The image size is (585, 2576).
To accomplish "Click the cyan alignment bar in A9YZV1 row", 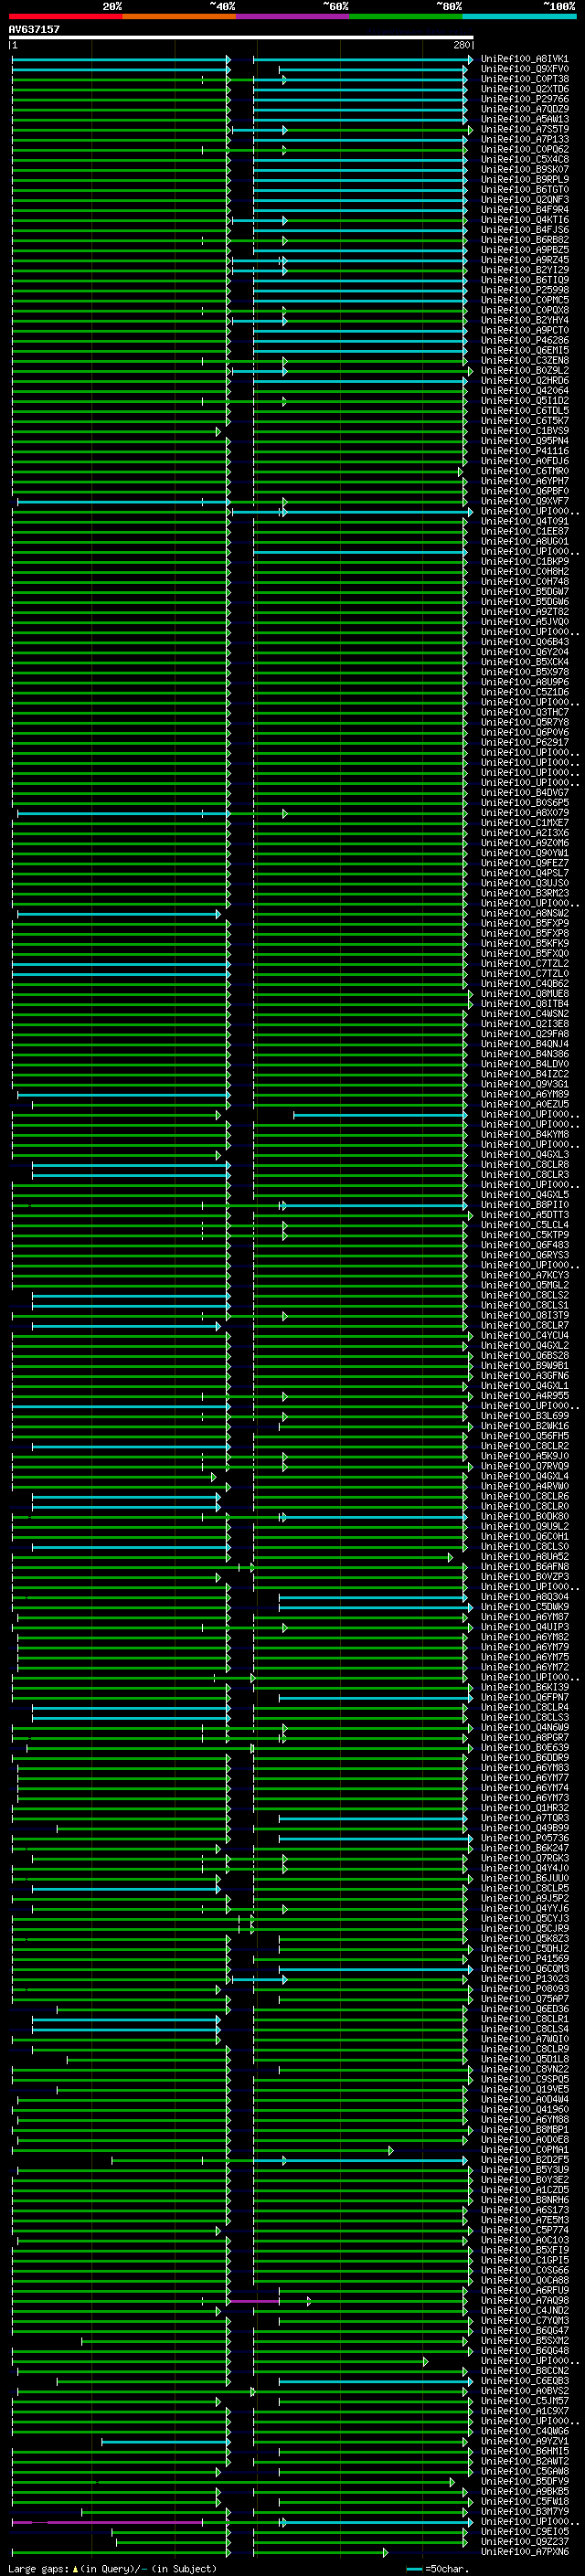I will point(165,2442).
